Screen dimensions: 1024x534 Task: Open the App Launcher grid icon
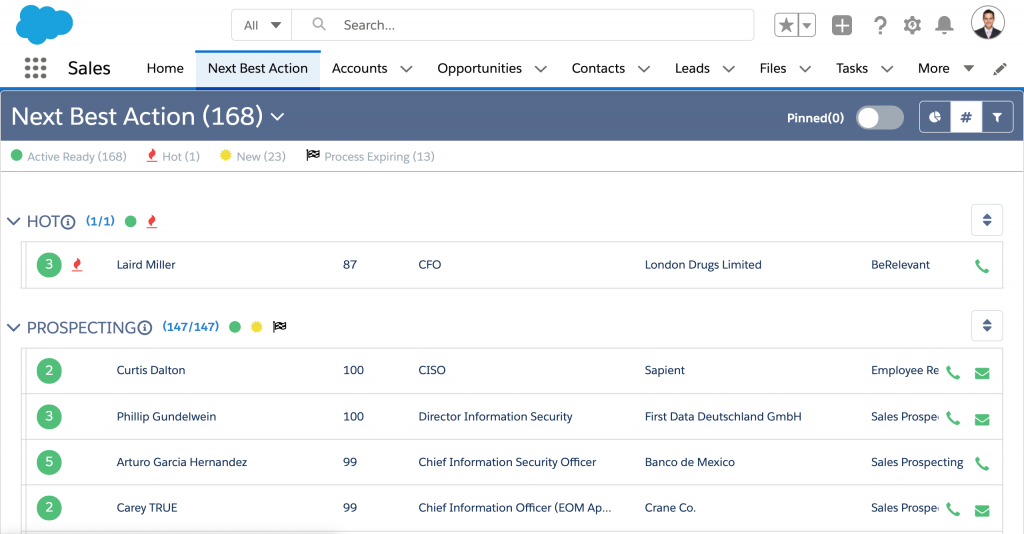(x=35, y=68)
